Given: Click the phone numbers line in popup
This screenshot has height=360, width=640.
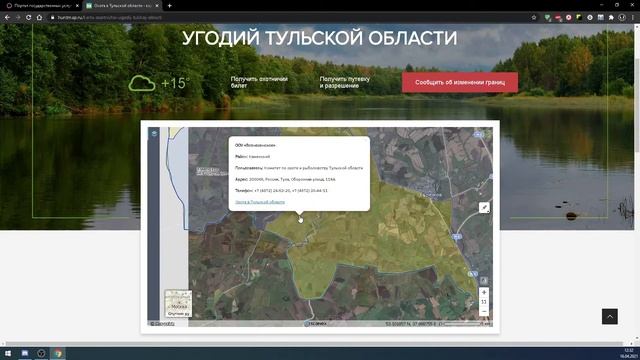Looking at the screenshot, I should click(x=281, y=190).
